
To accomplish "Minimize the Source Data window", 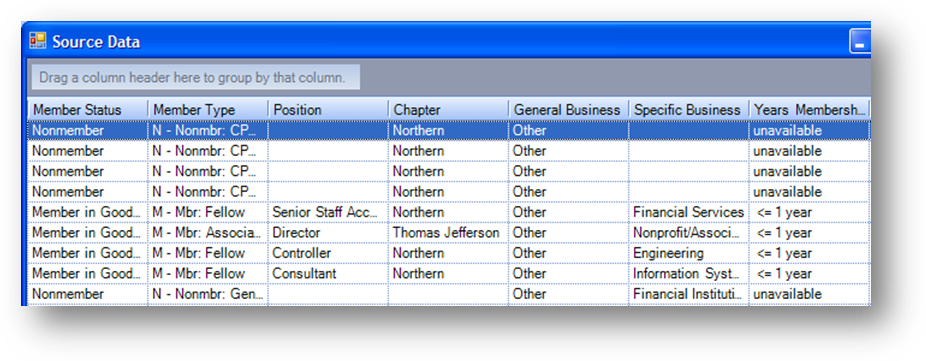I will coord(860,43).
